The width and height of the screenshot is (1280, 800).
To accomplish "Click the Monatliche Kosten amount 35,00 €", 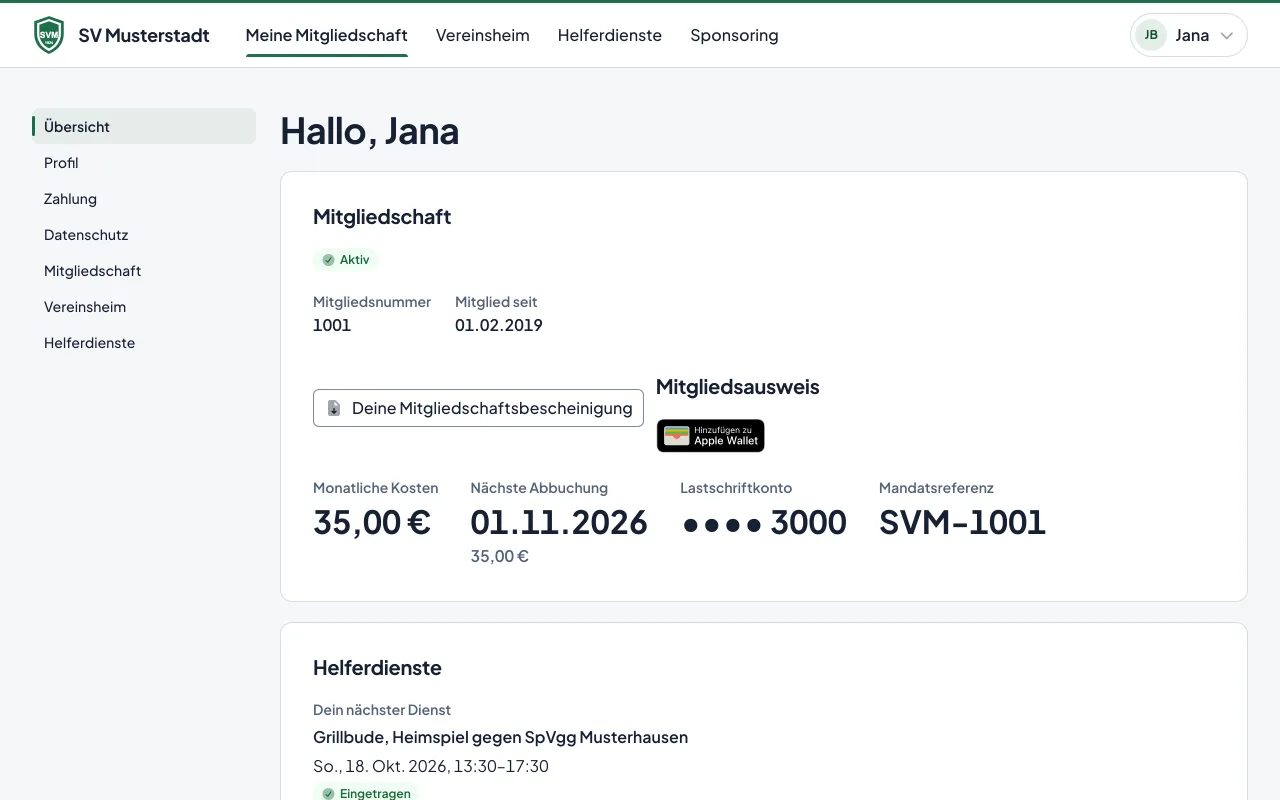I will [x=372, y=522].
